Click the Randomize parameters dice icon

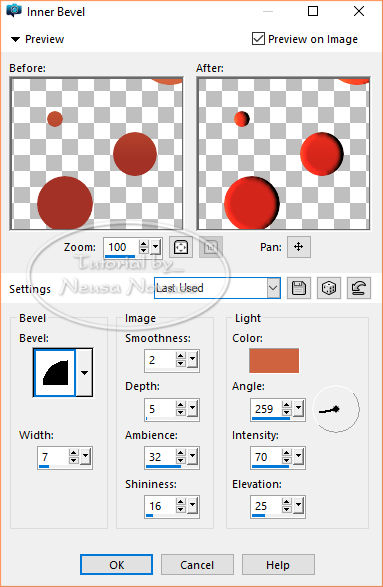[329, 288]
